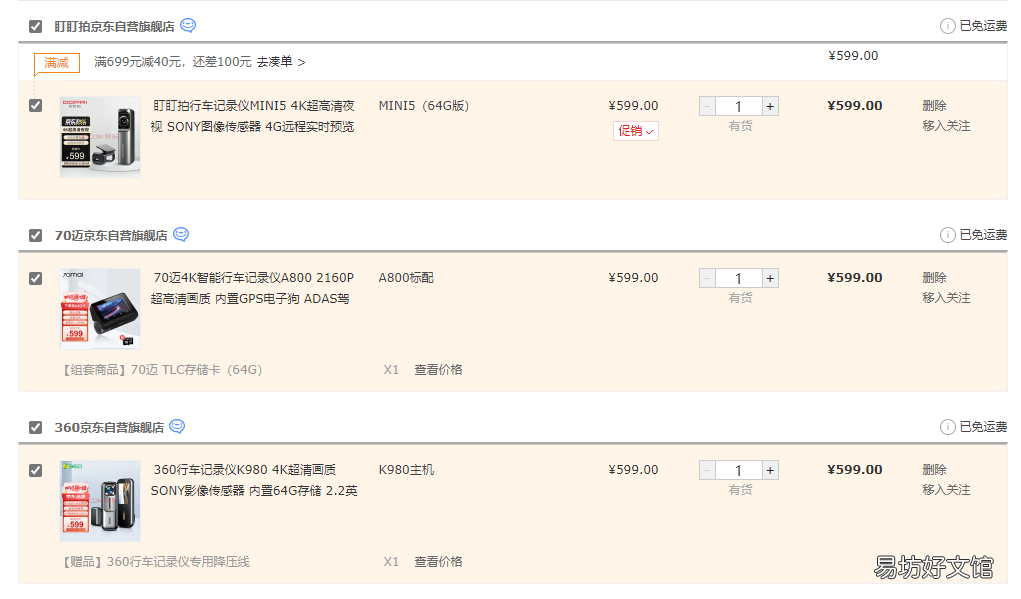Click MINI5 unit price ¥599.00
Image resolution: width=1021 pixels, height=599 pixels.
634,105
